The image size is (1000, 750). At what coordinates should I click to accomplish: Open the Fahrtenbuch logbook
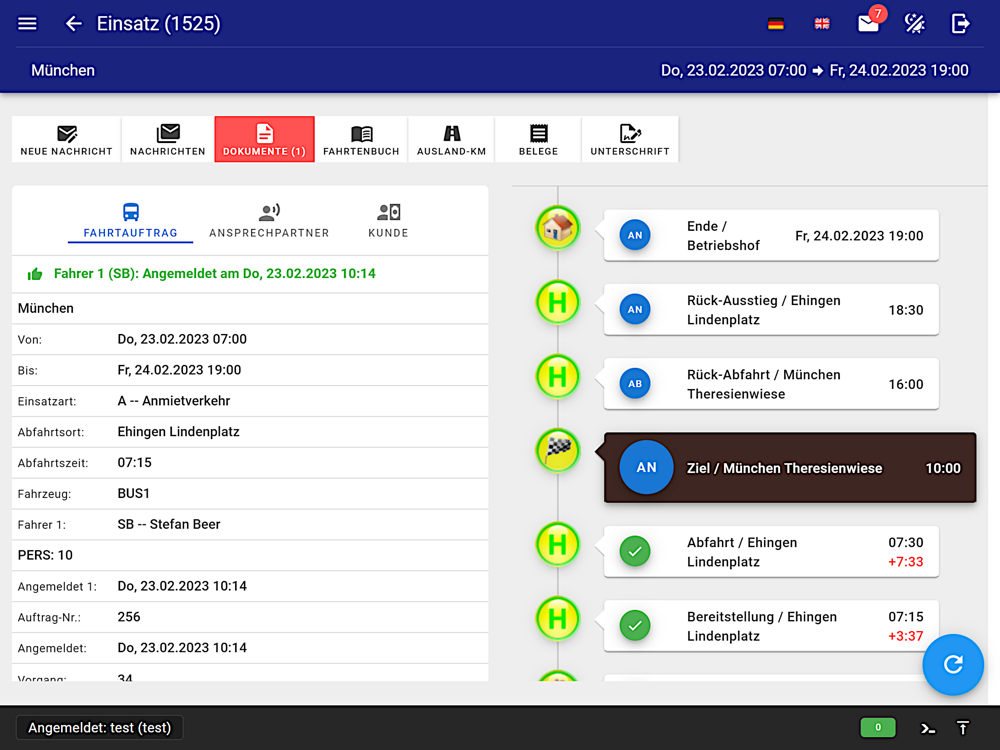361,139
